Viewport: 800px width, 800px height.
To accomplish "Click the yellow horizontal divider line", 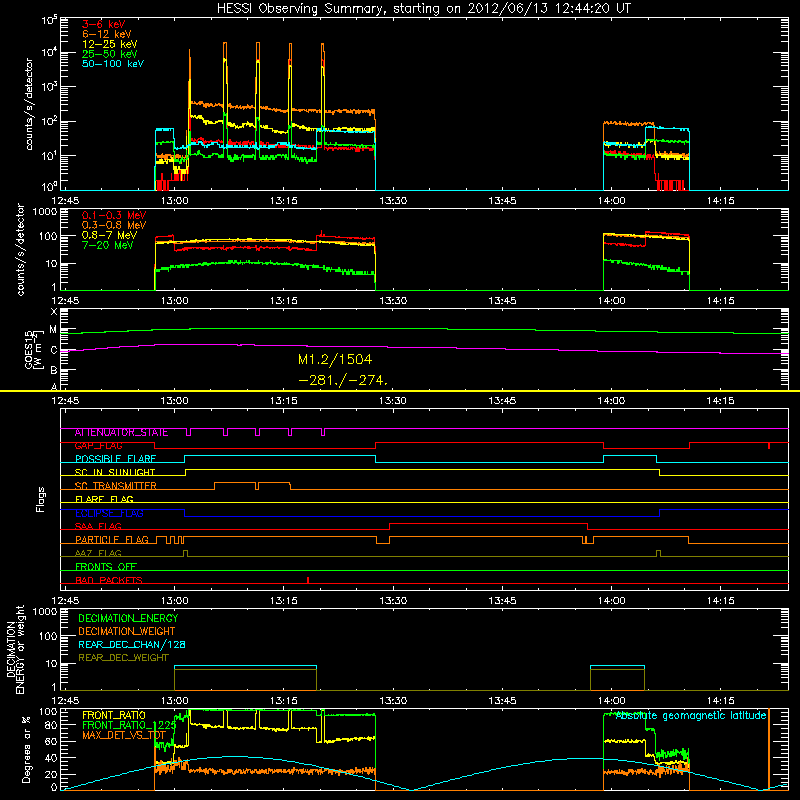I will coord(400,391).
